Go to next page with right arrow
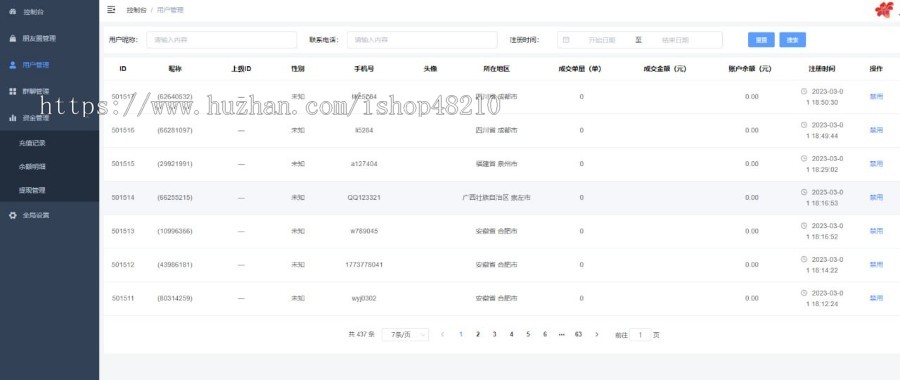 click(597, 334)
